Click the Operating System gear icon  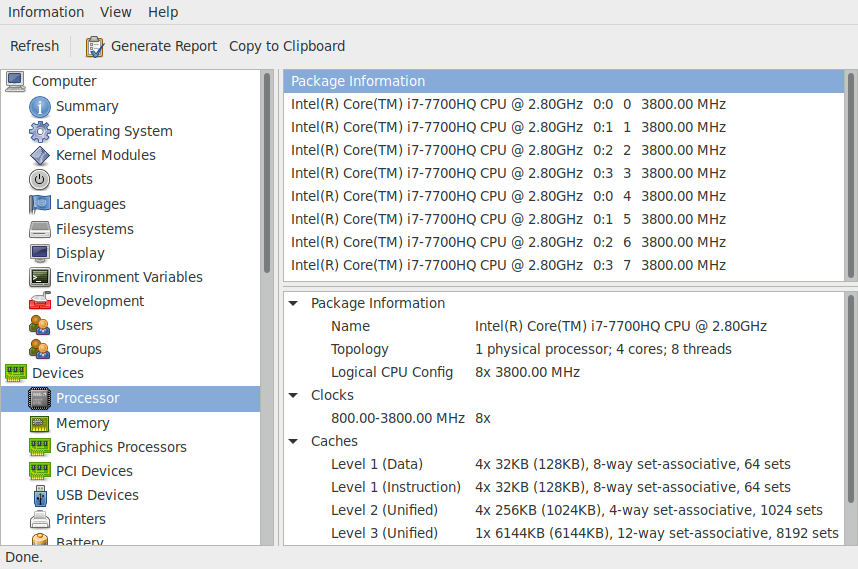click(x=39, y=131)
